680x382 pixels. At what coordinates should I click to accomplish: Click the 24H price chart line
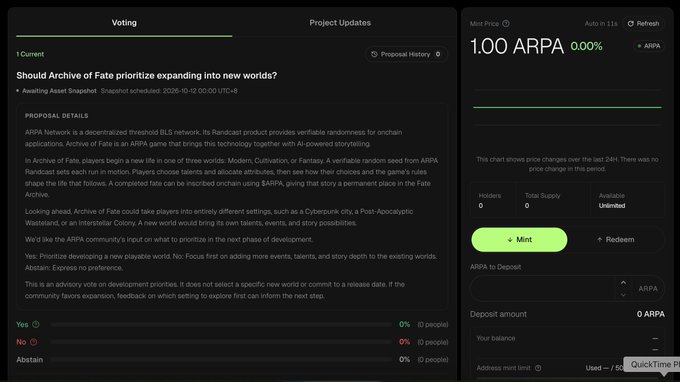pyautogui.click(x=567, y=107)
